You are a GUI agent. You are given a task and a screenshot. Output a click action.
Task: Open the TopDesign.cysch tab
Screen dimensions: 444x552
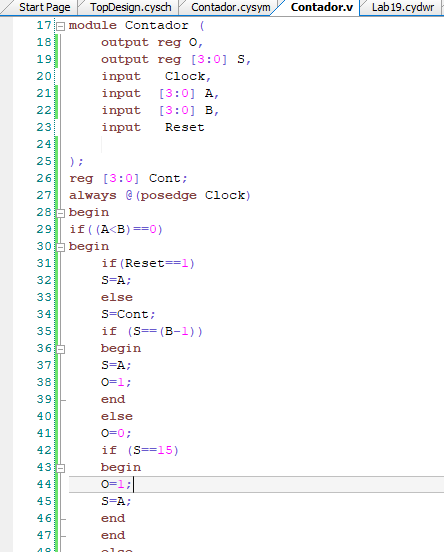131,7
